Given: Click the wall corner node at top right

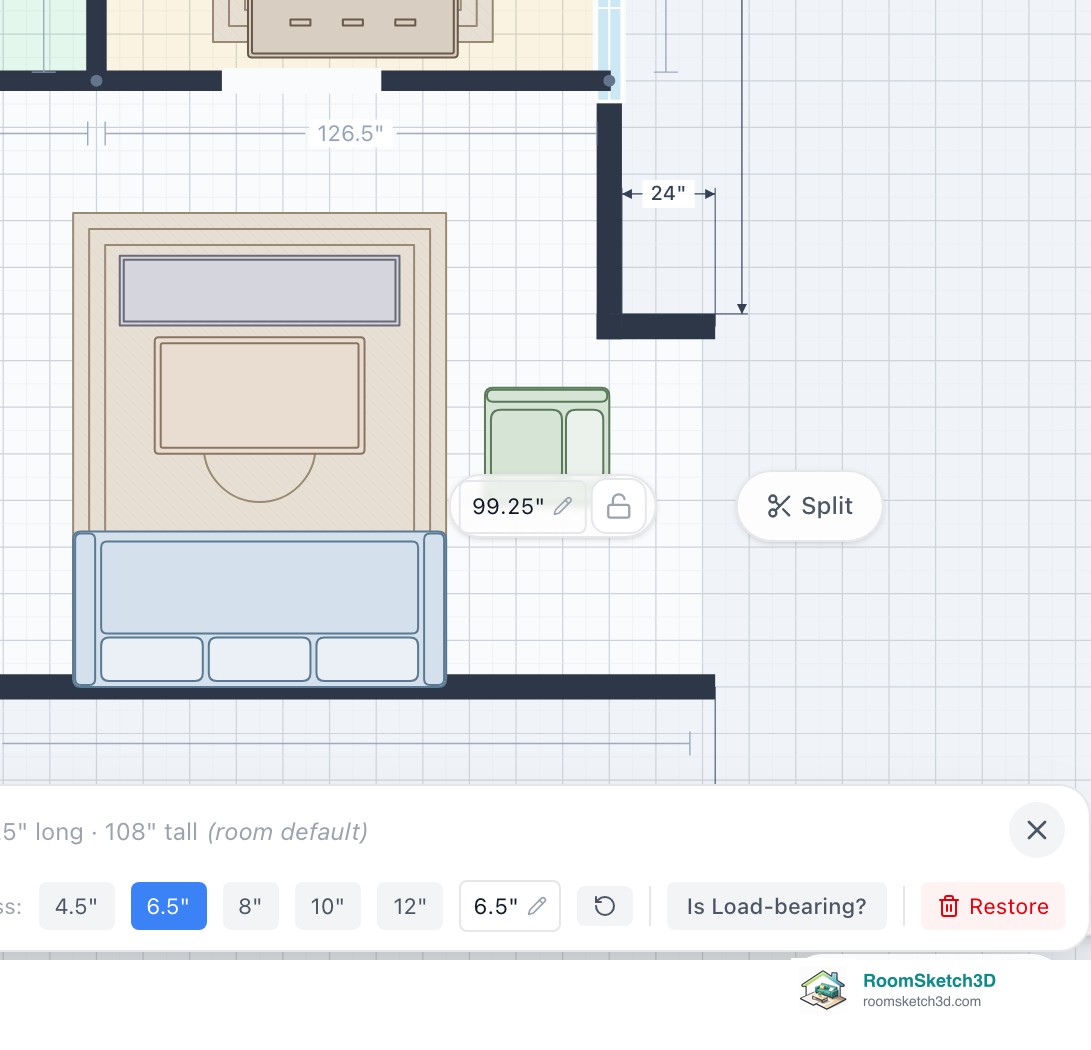Looking at the screenshot, I should [x=609, y=81].
